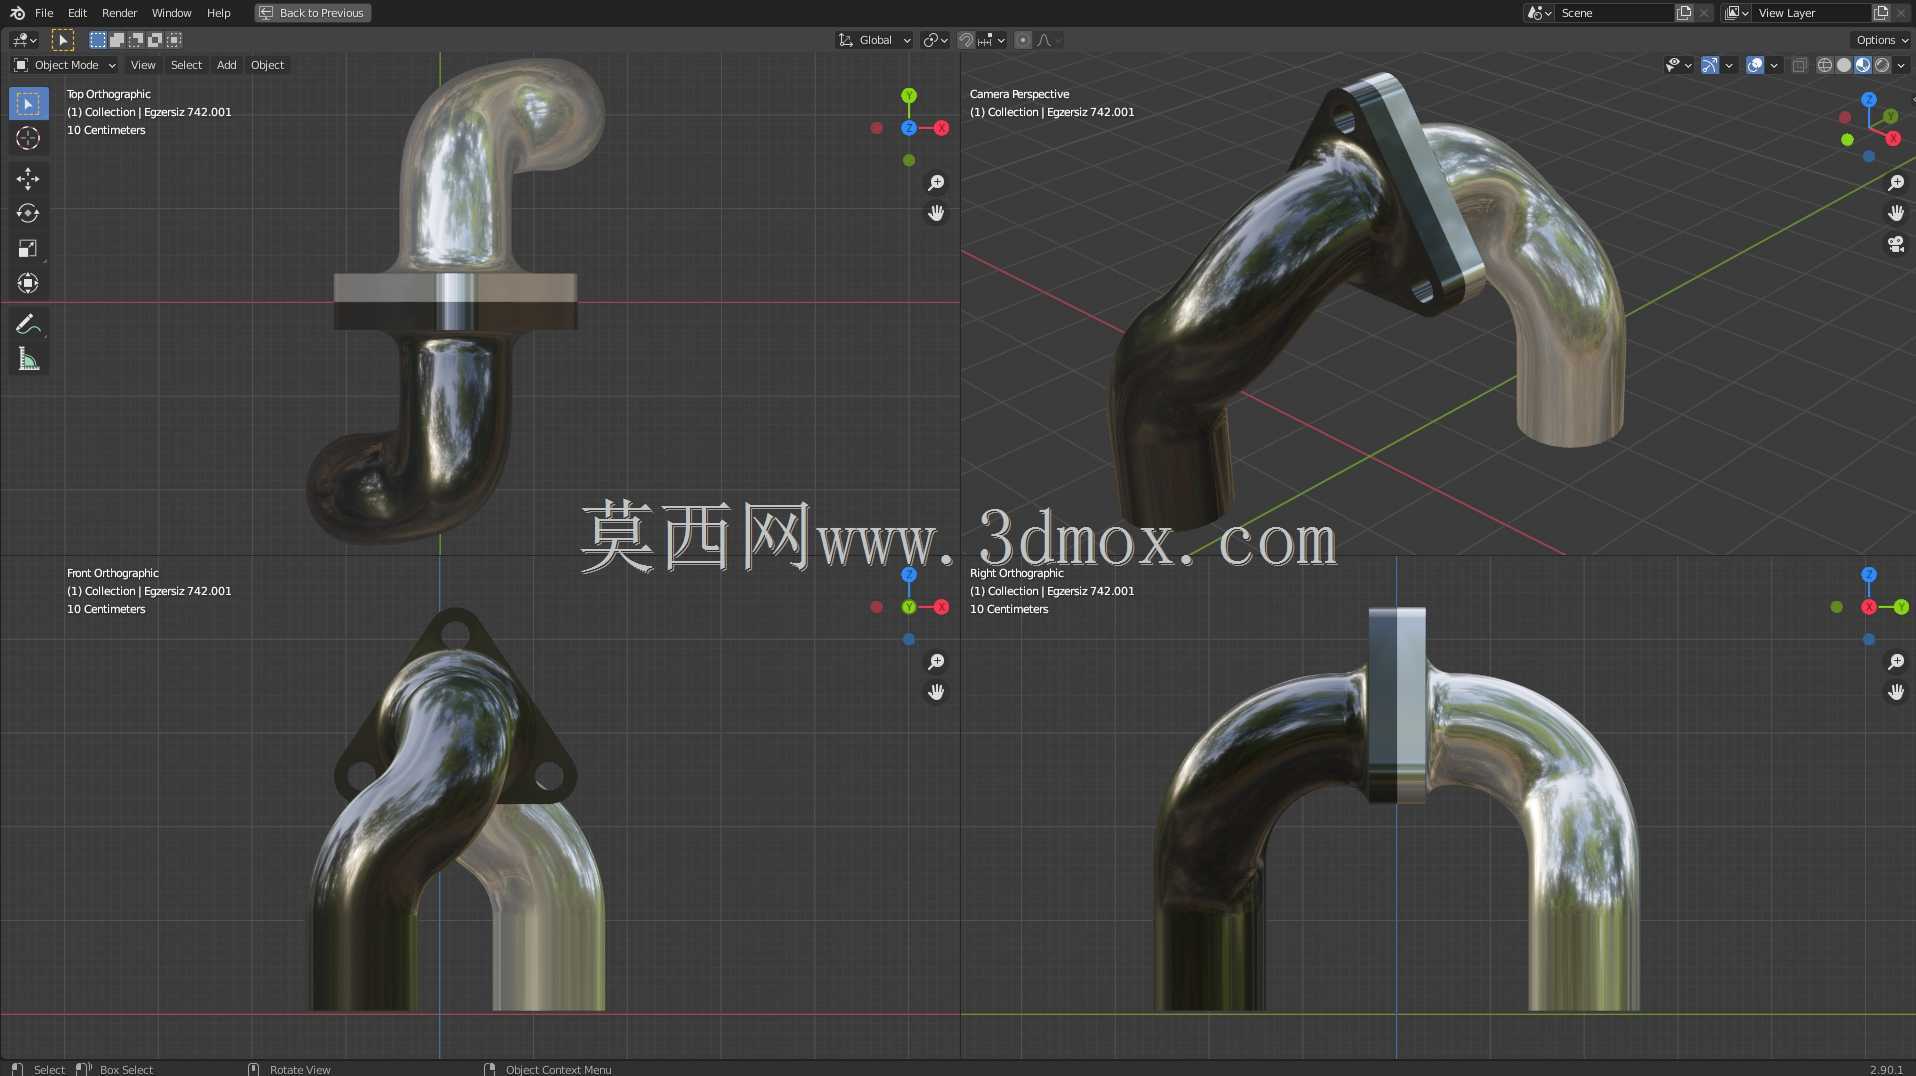Toggle the snap magnet icon
The width and height of the screenshot is (1916, 1076).
click(x=966, y=40)
